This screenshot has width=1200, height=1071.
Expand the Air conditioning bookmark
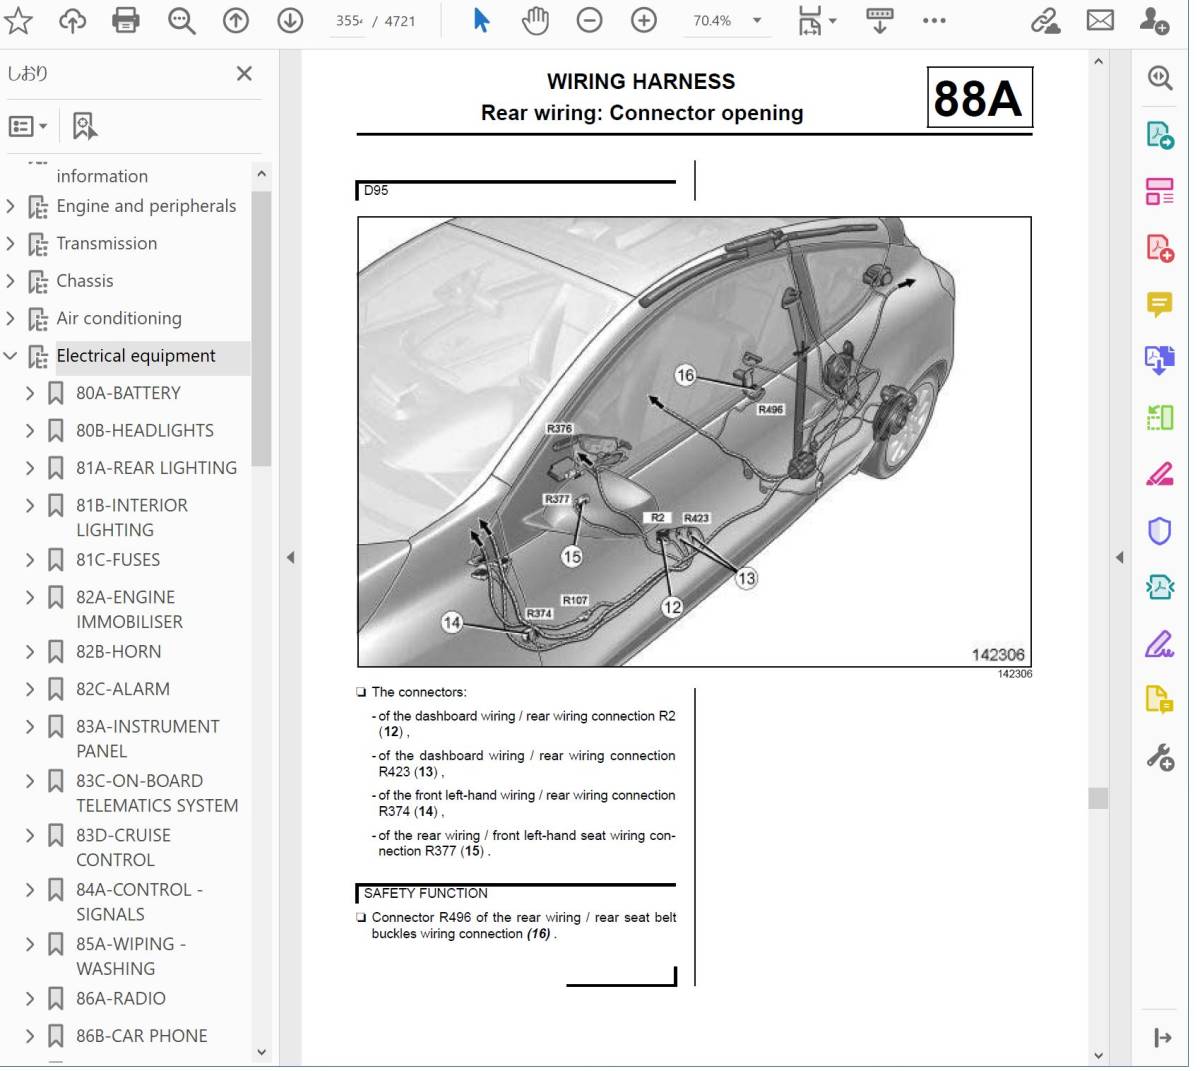pos(11,318)
